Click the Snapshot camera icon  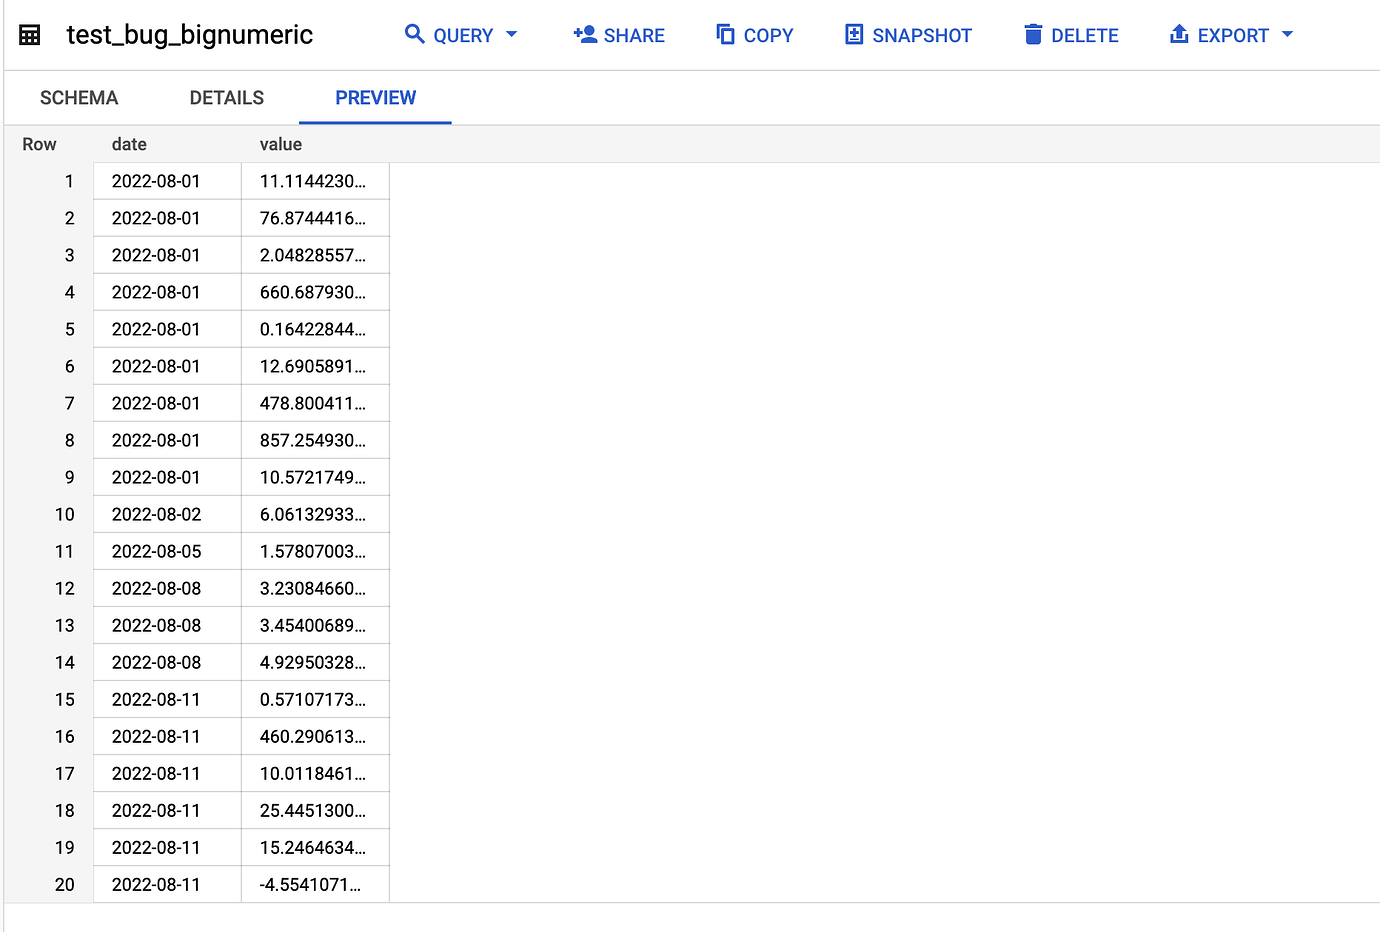pyautogui.click(x=853, y=34)
